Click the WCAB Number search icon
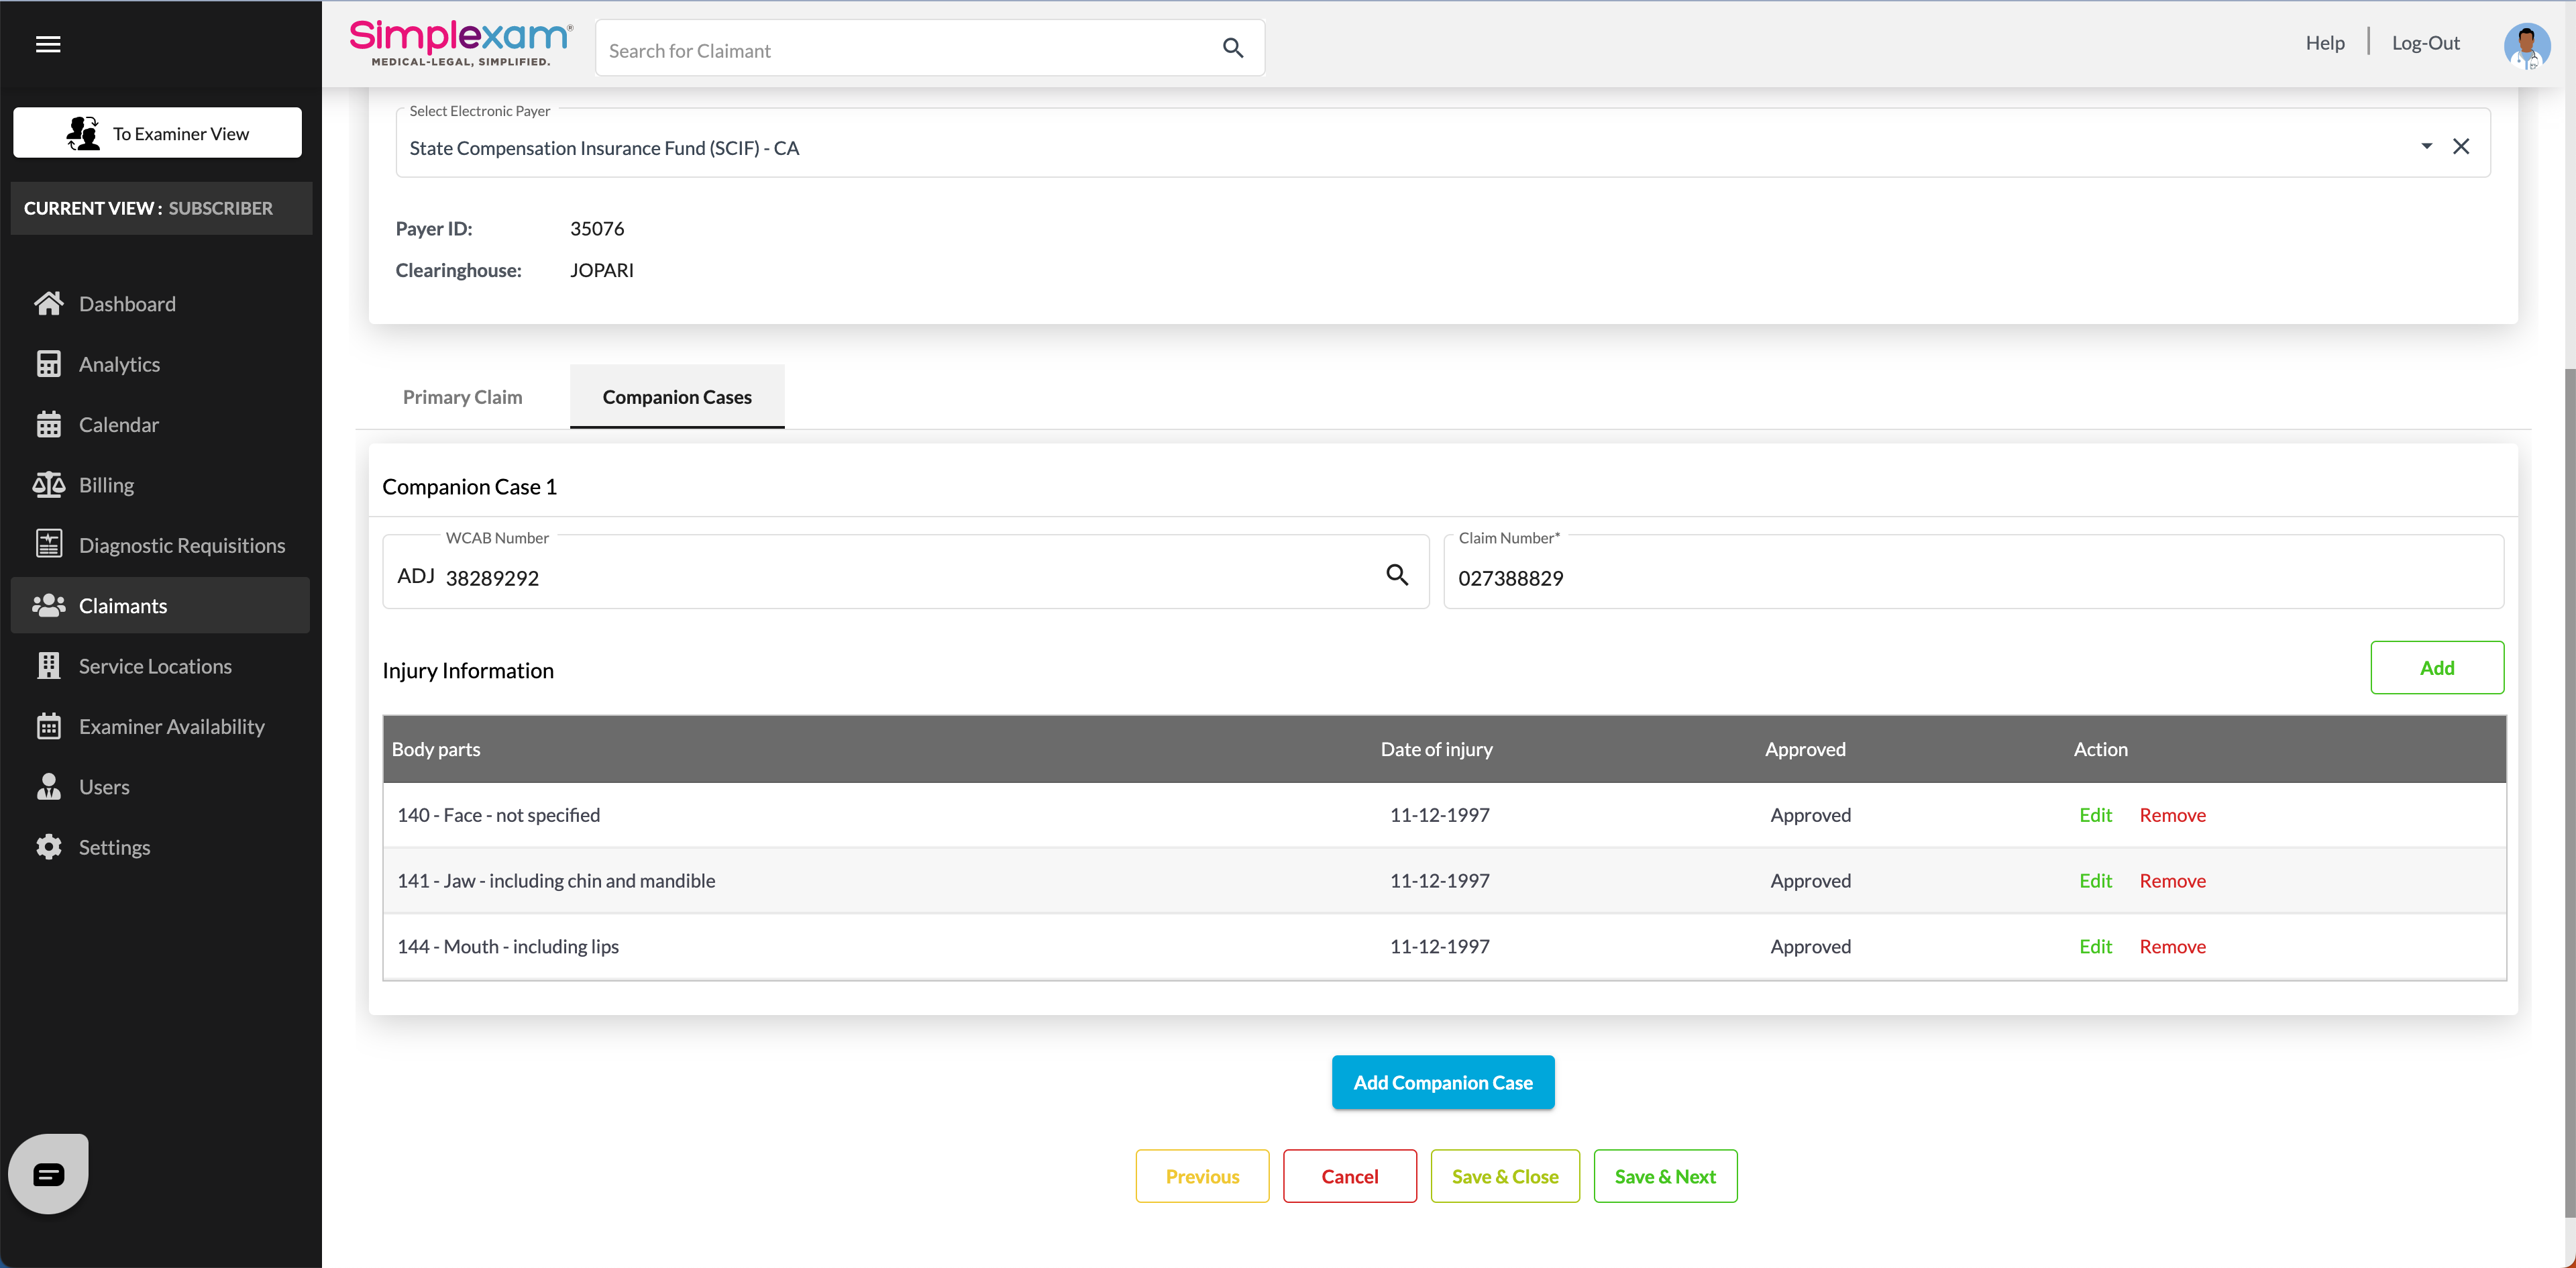2576x1268 pixels. (1397, 575)
